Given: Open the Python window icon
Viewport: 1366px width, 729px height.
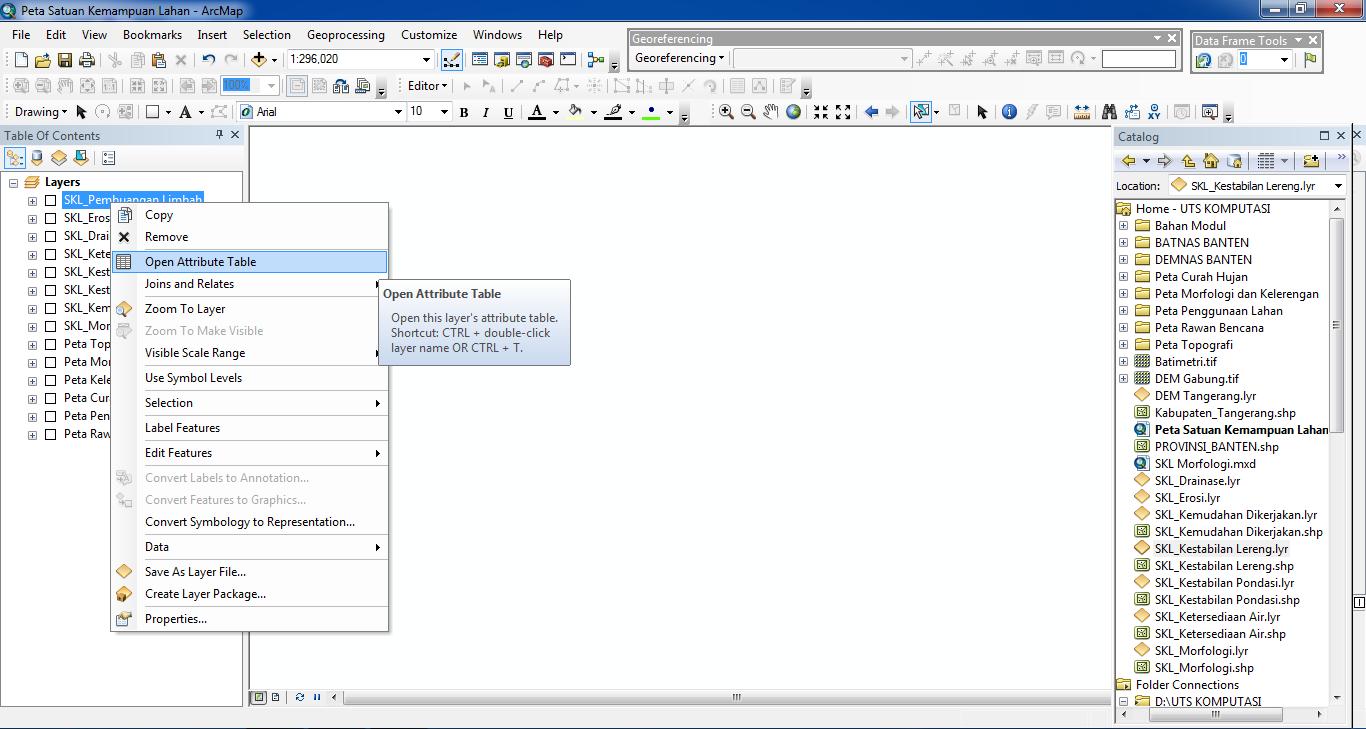Looking at the screenshot, I should [x=568, y=59].
